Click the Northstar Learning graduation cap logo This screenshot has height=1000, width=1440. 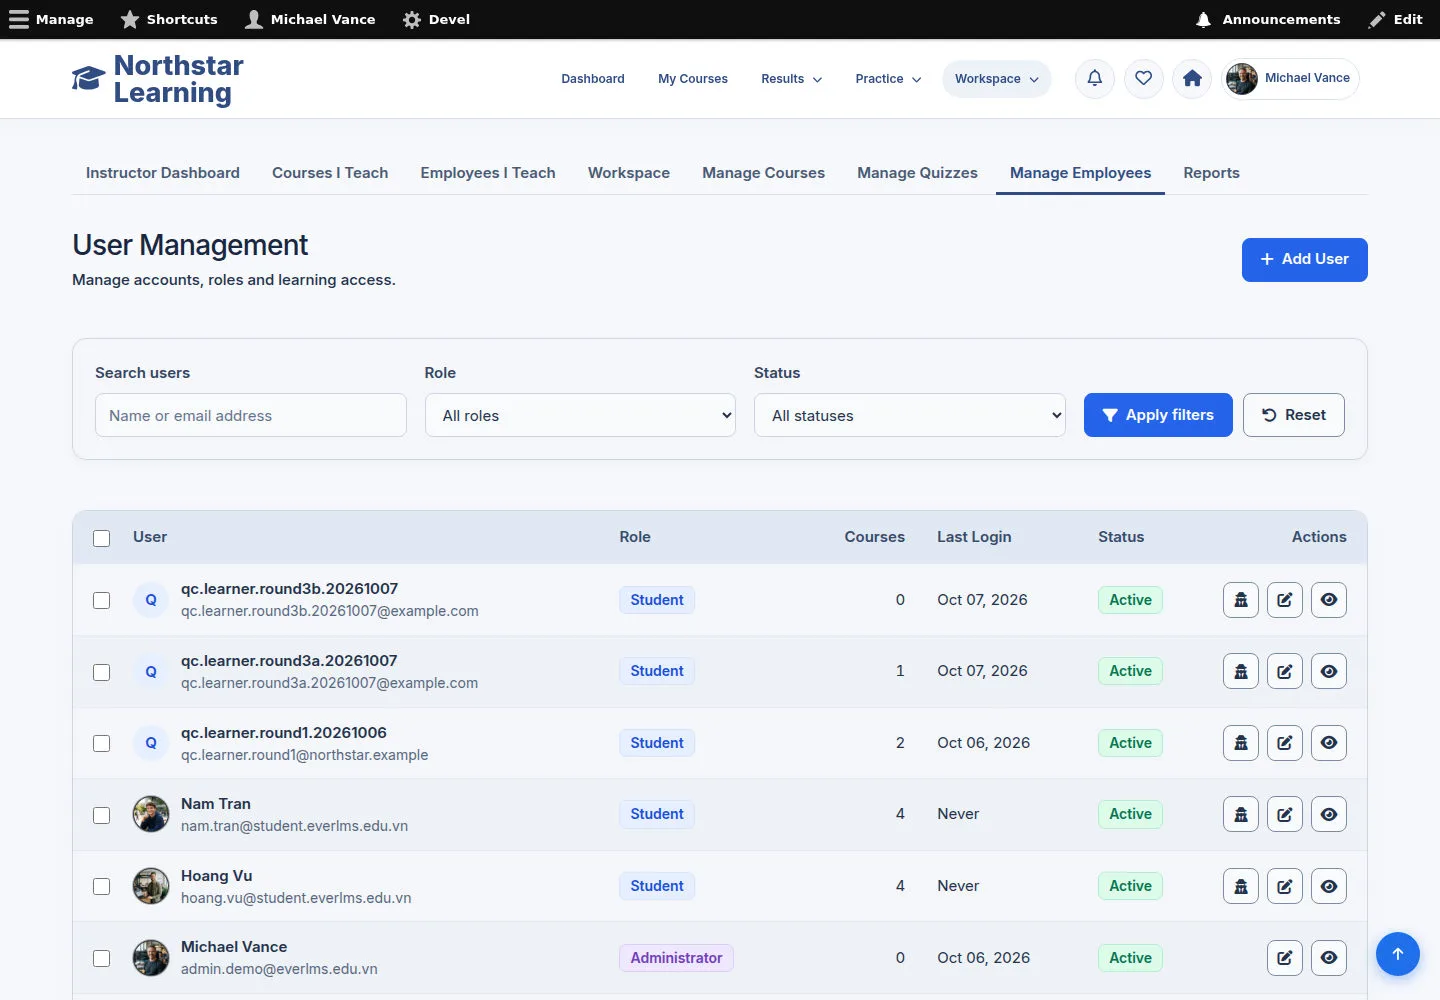(x=88, y=78)
